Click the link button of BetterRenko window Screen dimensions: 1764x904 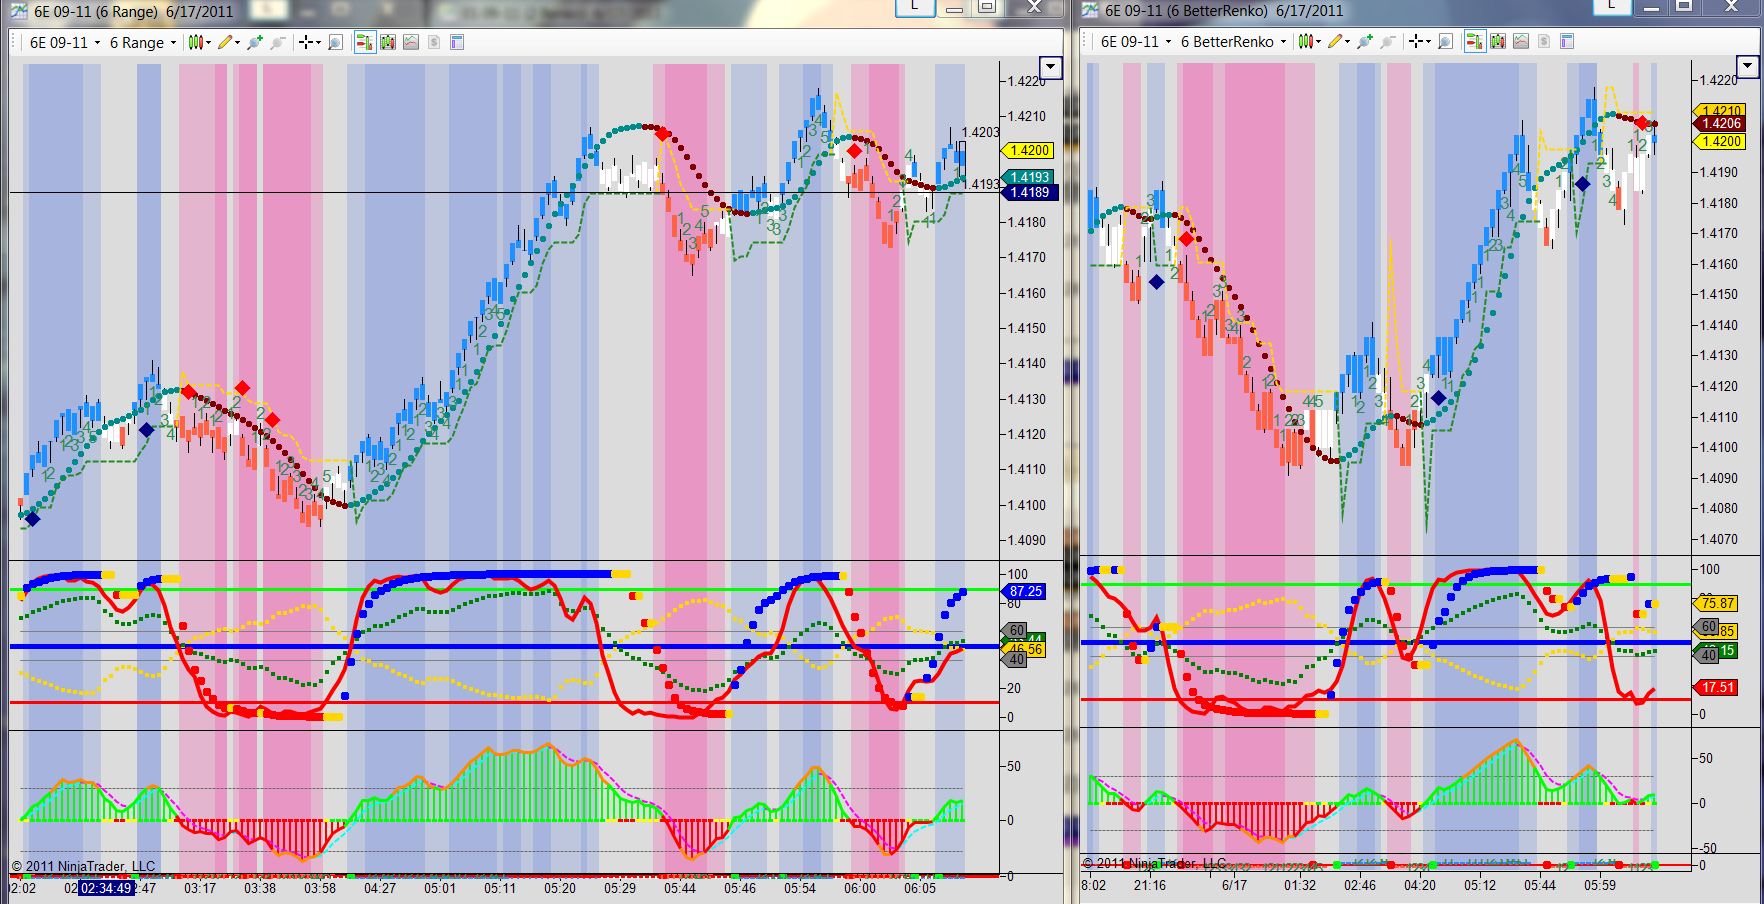[1612, 6]
